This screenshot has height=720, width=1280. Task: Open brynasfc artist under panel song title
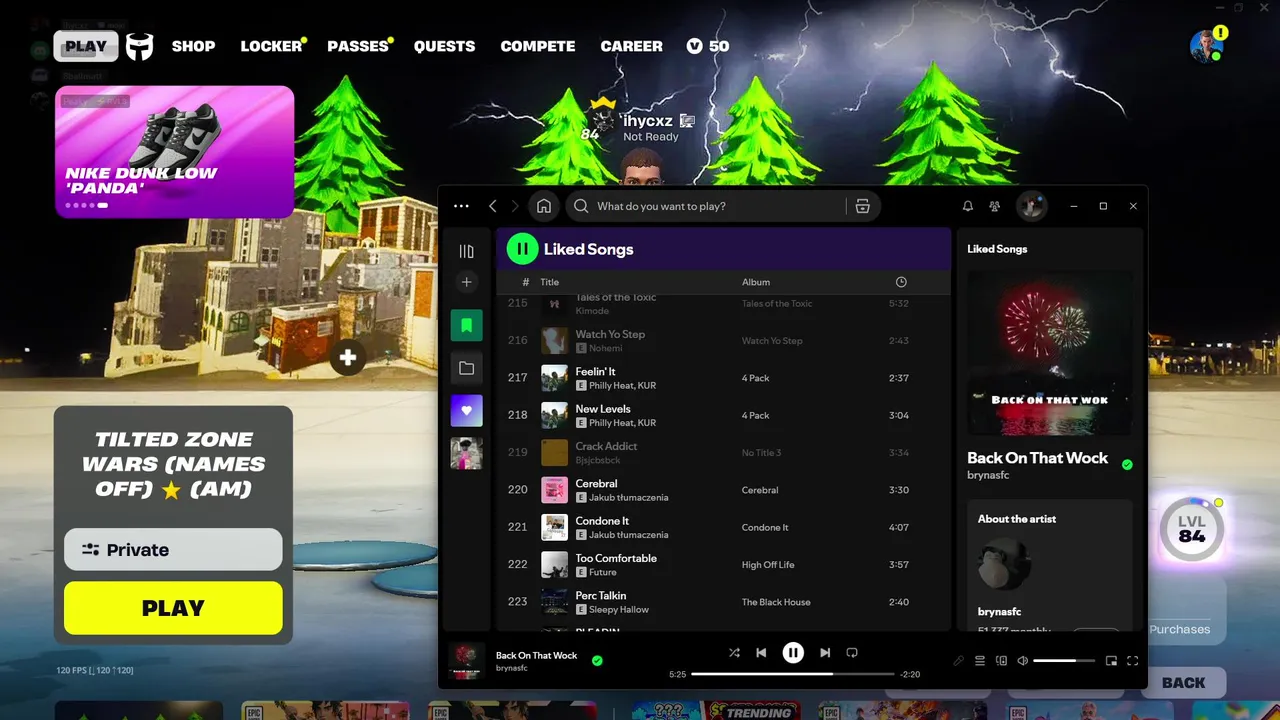click(988, 475)
